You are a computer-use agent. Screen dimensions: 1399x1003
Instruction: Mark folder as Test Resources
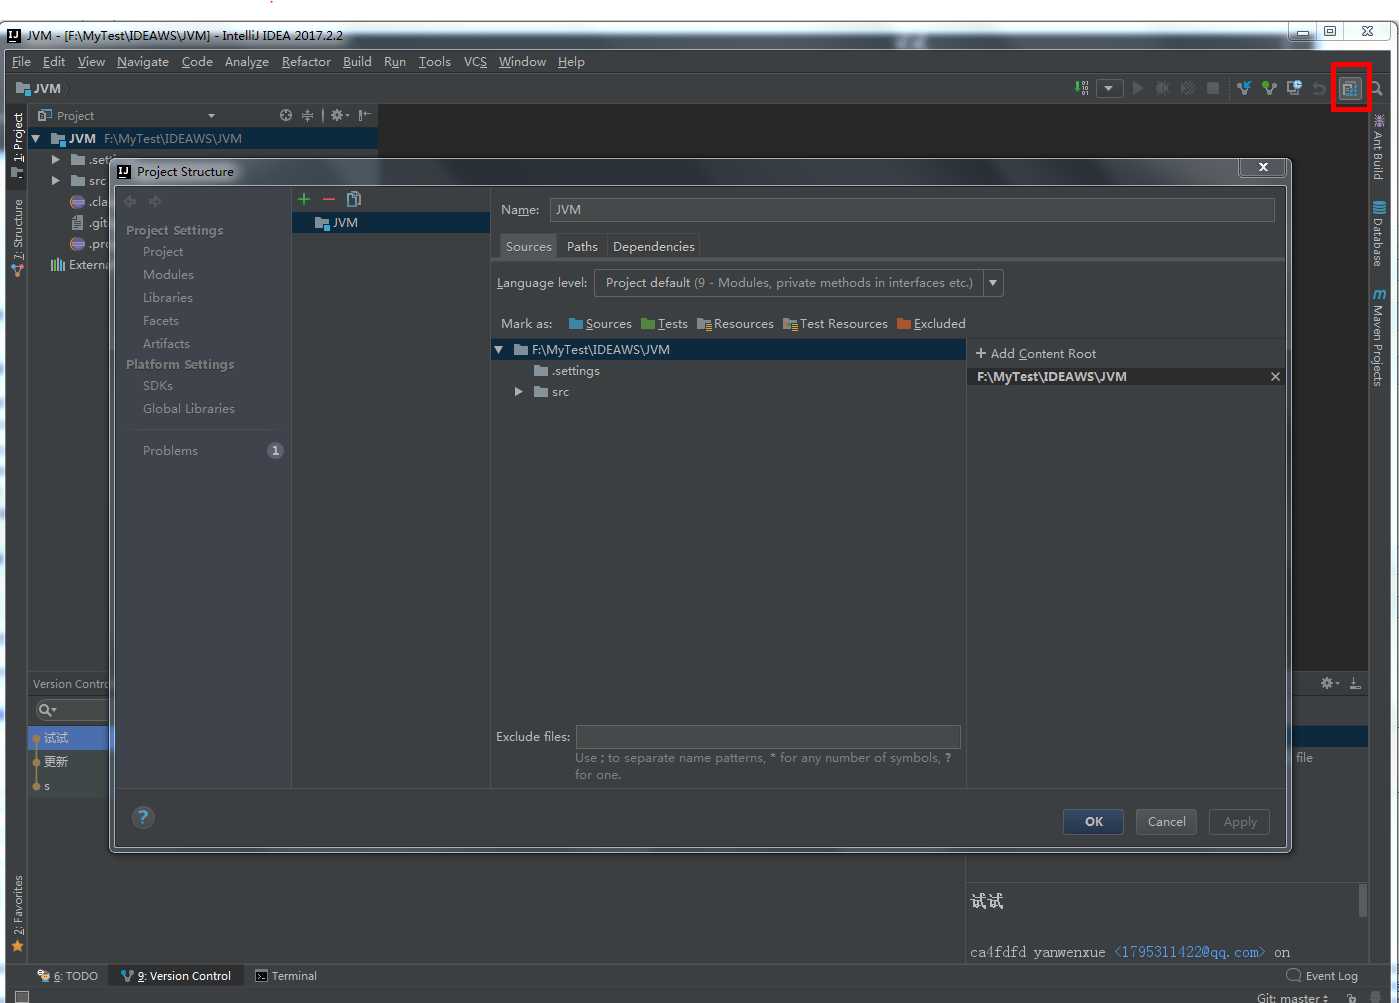click(835, 324)
